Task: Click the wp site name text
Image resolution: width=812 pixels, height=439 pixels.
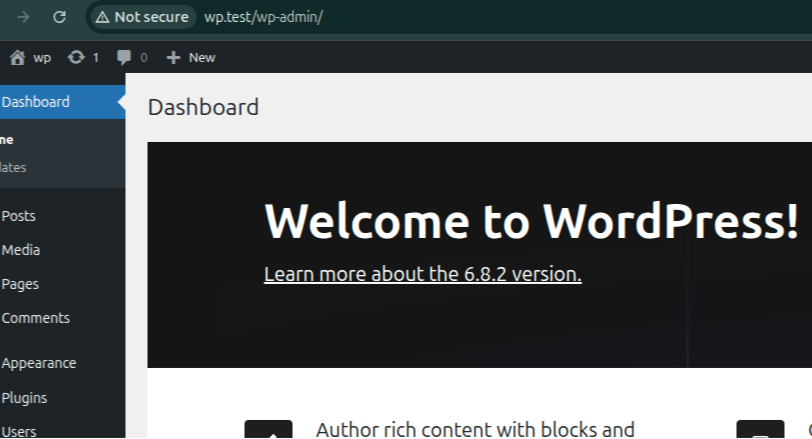Action: tap(42, 58)
